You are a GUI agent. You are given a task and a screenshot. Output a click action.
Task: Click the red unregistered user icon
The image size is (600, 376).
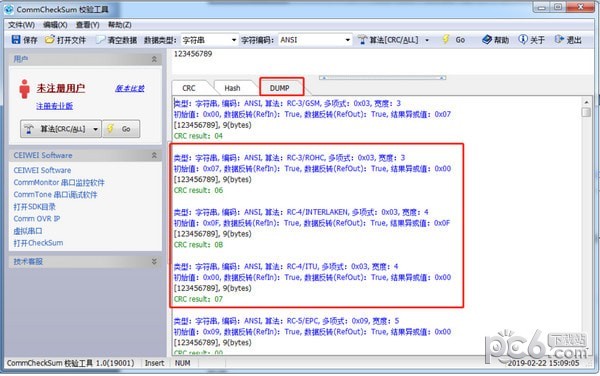coord(24,89)
